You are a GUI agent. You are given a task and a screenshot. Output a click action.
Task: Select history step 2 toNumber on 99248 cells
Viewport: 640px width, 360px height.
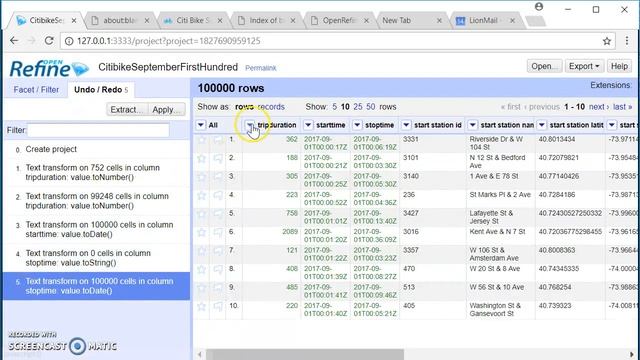(96, 201)
